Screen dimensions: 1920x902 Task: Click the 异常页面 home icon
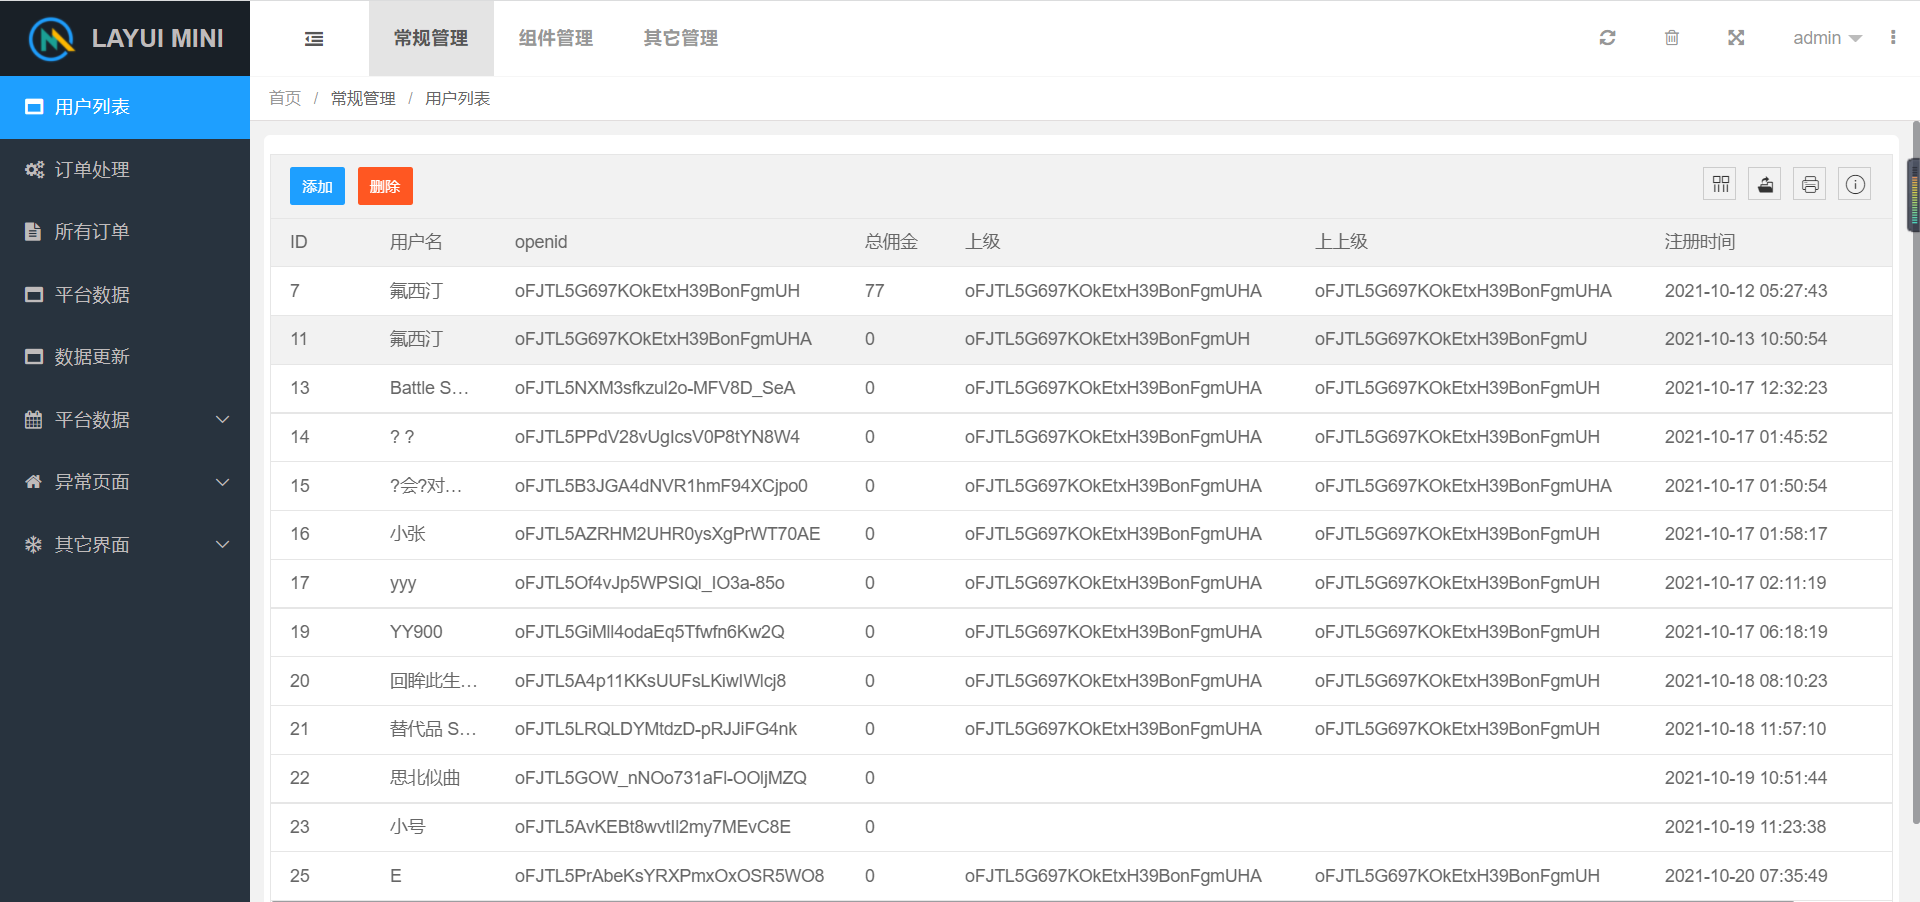(34, 482)
